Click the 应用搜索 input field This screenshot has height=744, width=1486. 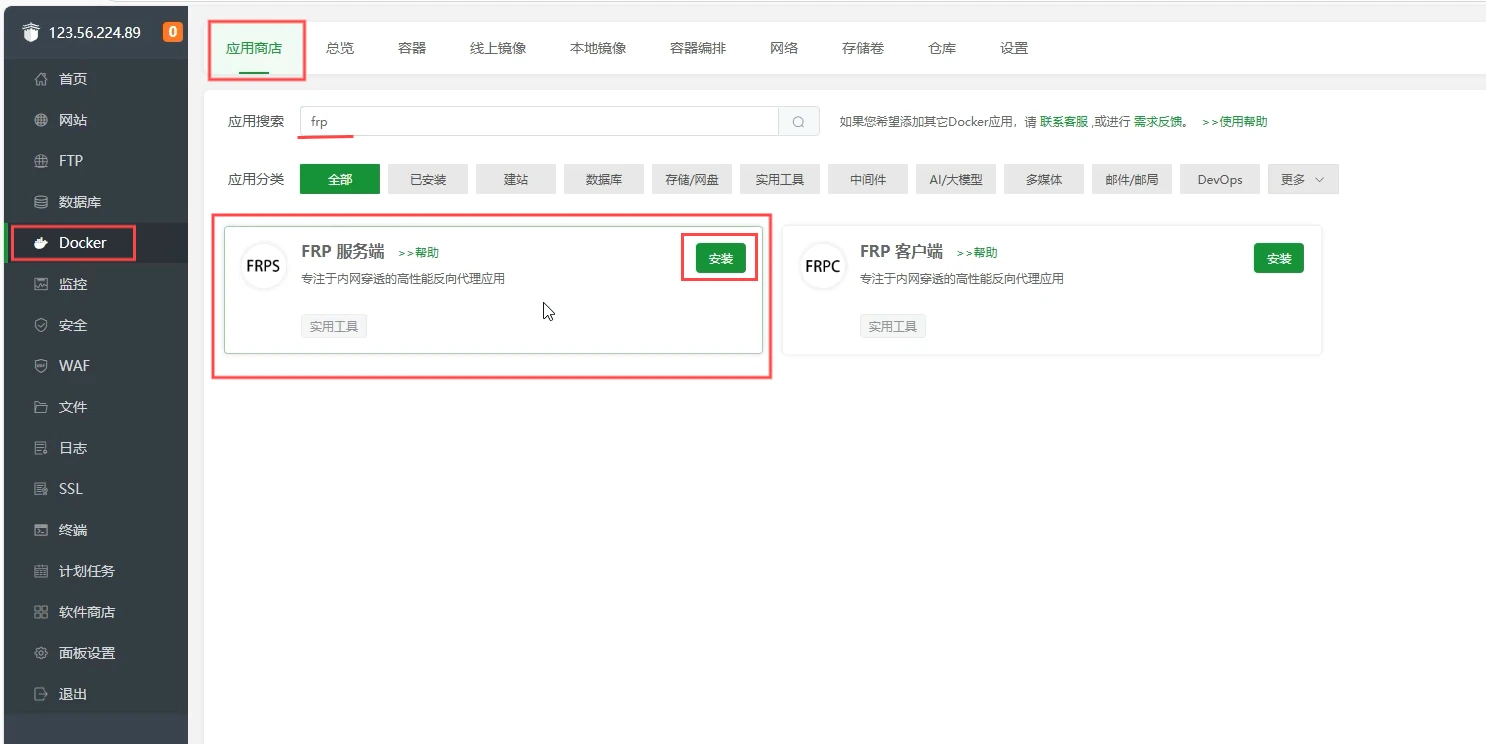[540, 122]
